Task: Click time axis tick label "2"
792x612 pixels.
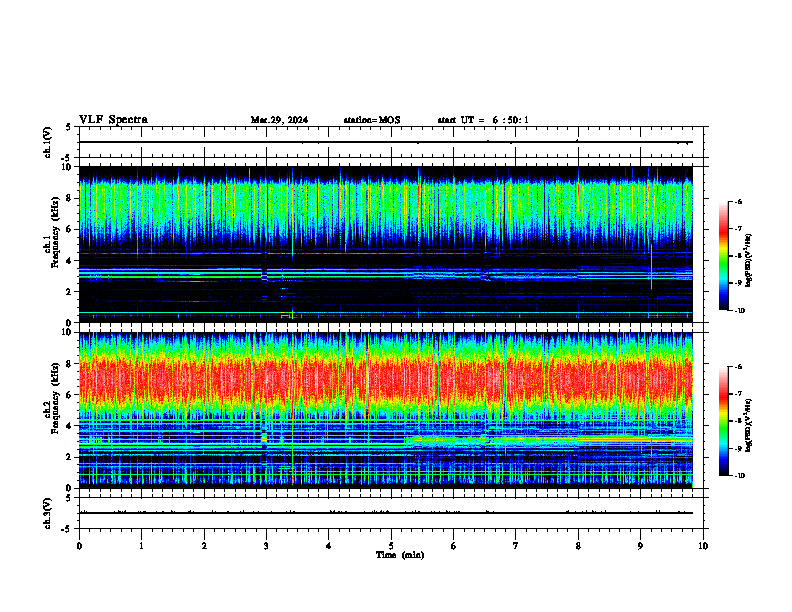Action: (x=204, y=546)
